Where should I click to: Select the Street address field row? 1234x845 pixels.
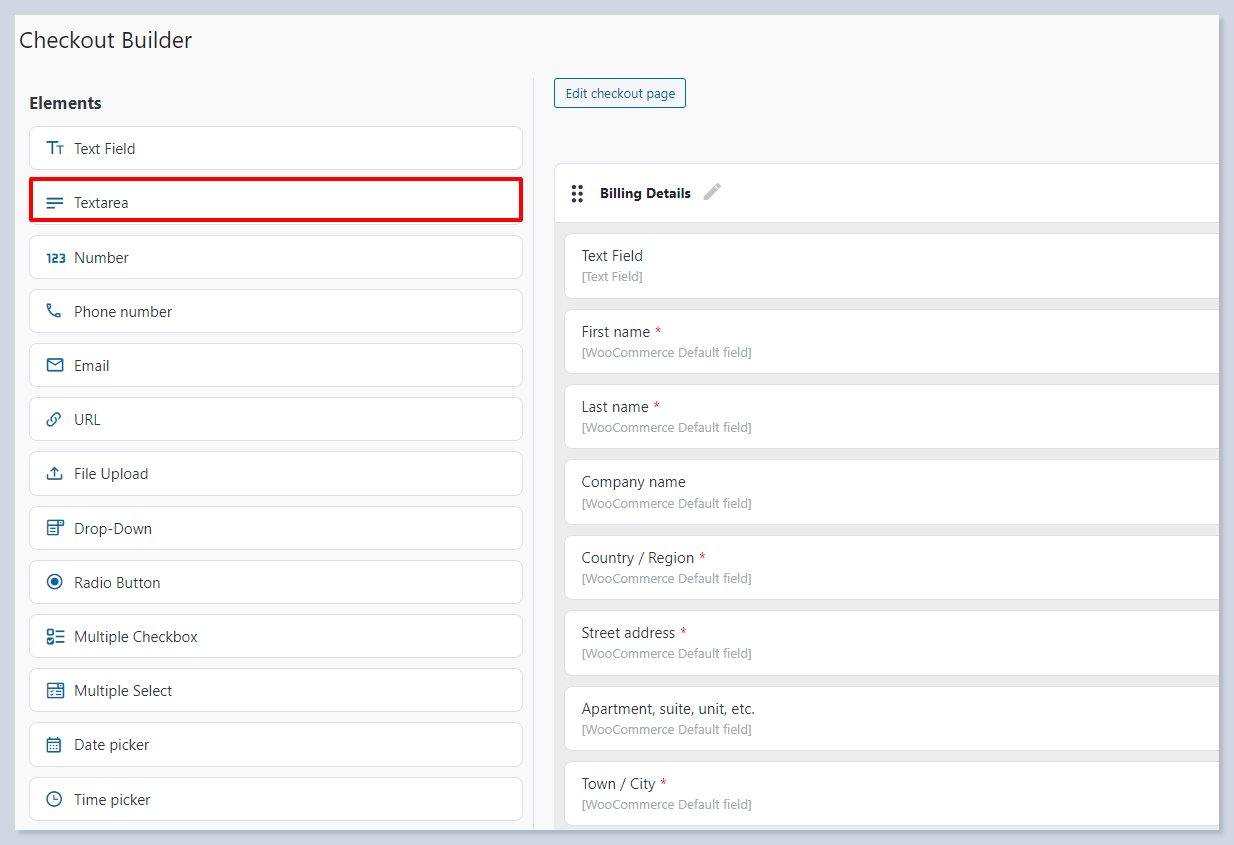tap(890, 642)
